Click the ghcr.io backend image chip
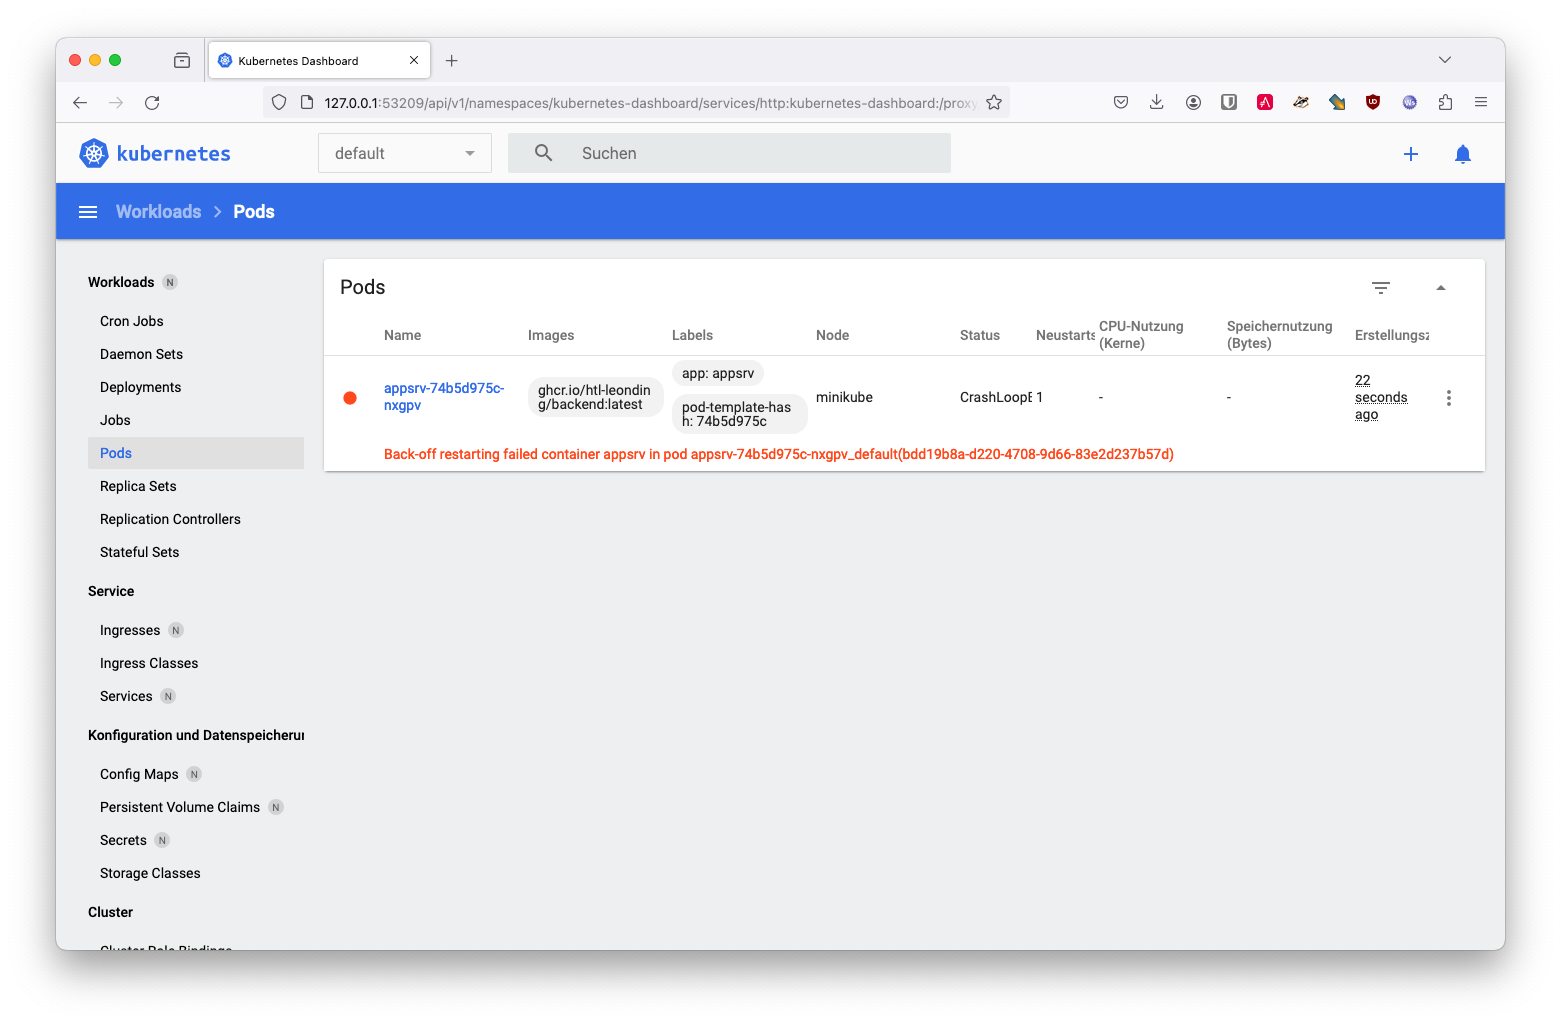This screenshot has width=1561, height=1024. tap(595, 397)
